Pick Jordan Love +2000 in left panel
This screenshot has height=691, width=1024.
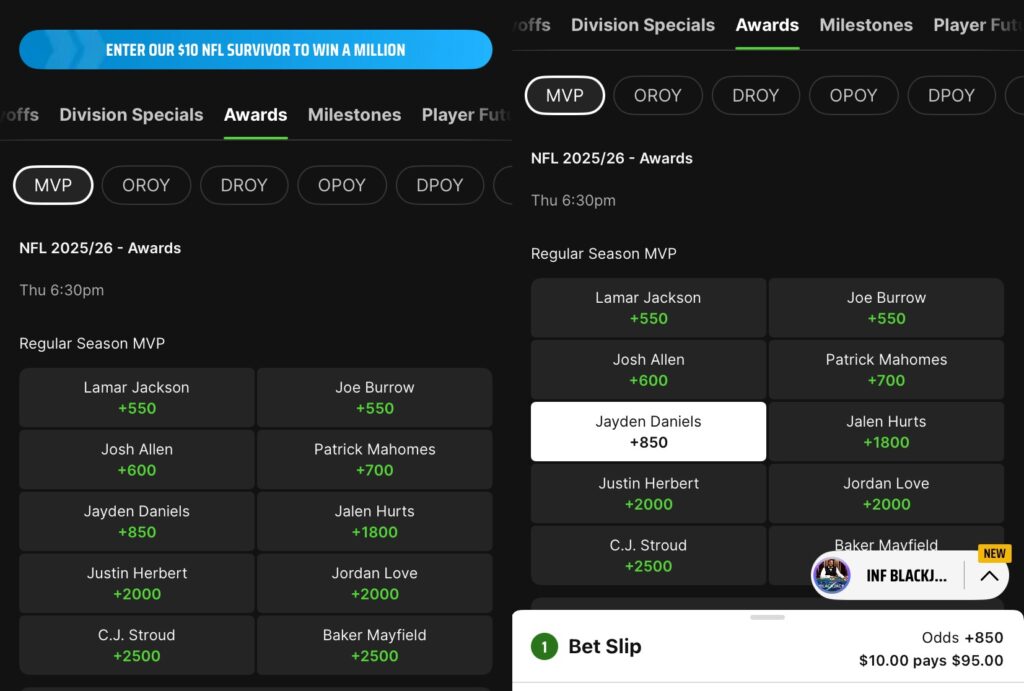[x=375, y=583]
